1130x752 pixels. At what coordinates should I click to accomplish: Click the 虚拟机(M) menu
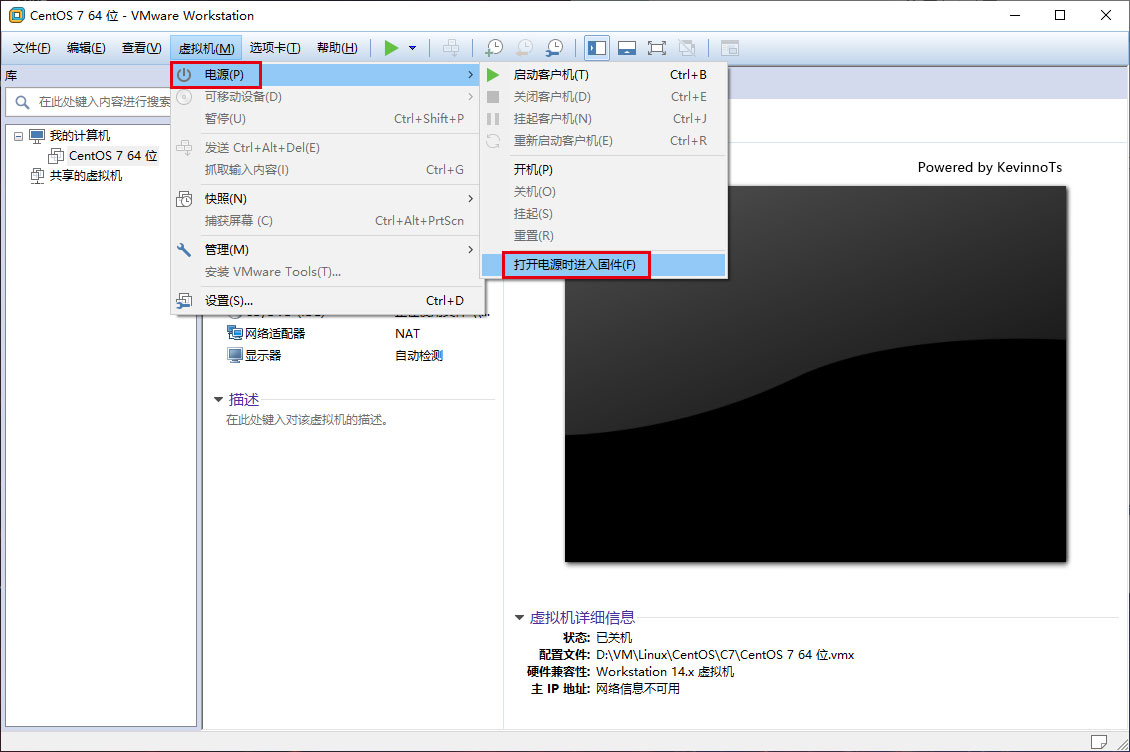point(206,48)
